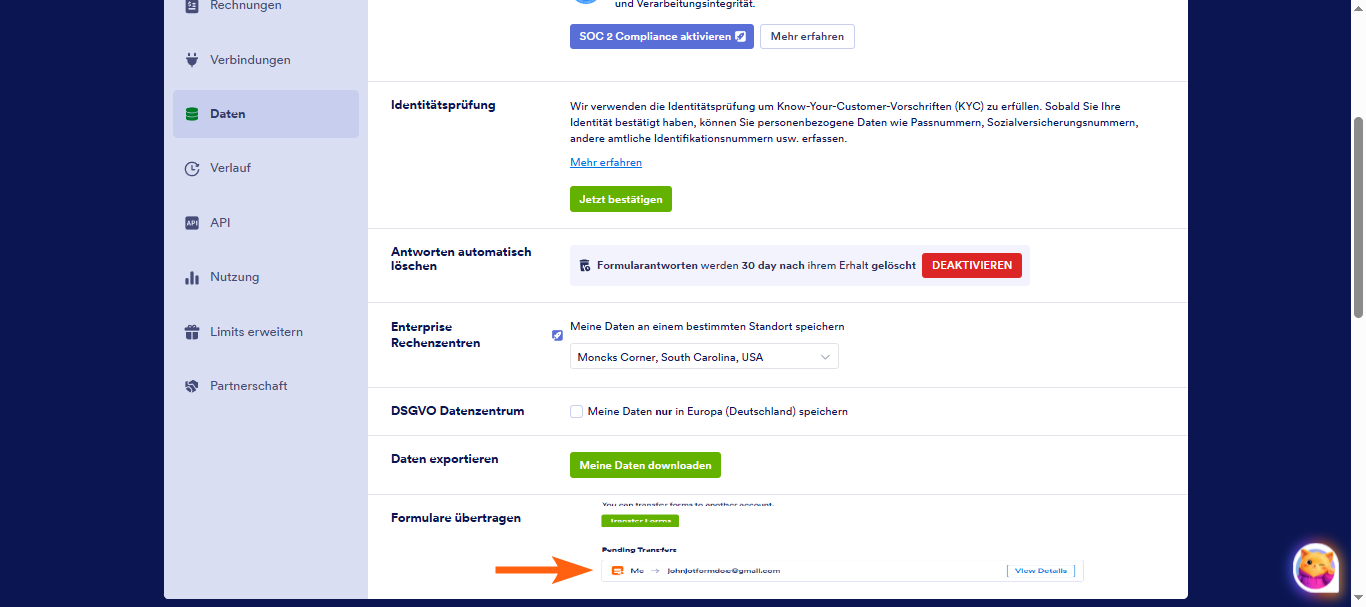Select the Daten database icon in sidebar
The height and width of the screenshot is (607, 1366).
(x=192, y=114)
